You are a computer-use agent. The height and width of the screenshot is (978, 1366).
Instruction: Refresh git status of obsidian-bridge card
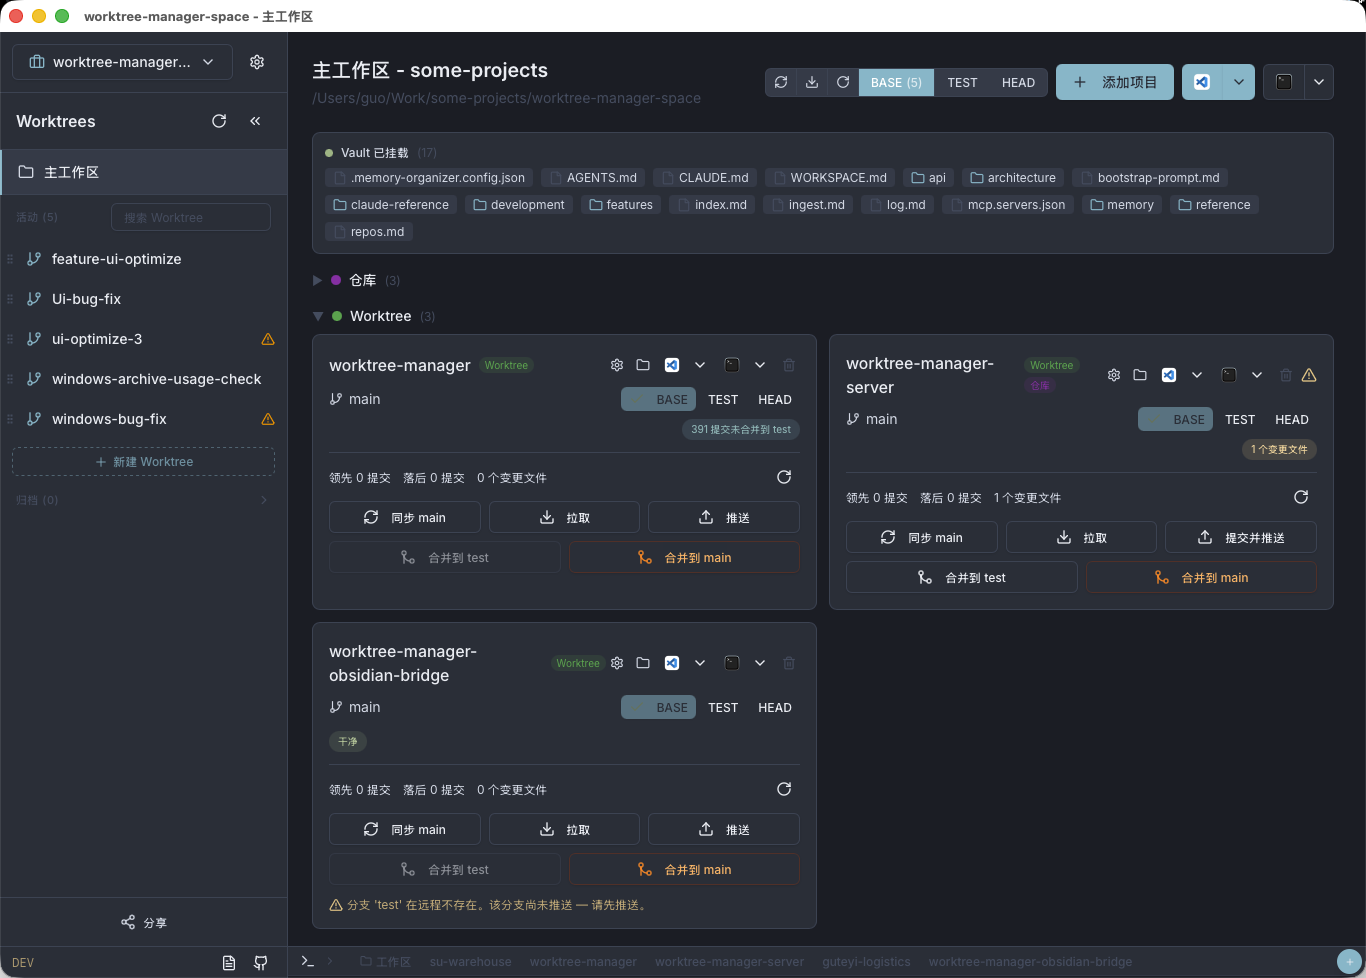click(x=784, y=789)
